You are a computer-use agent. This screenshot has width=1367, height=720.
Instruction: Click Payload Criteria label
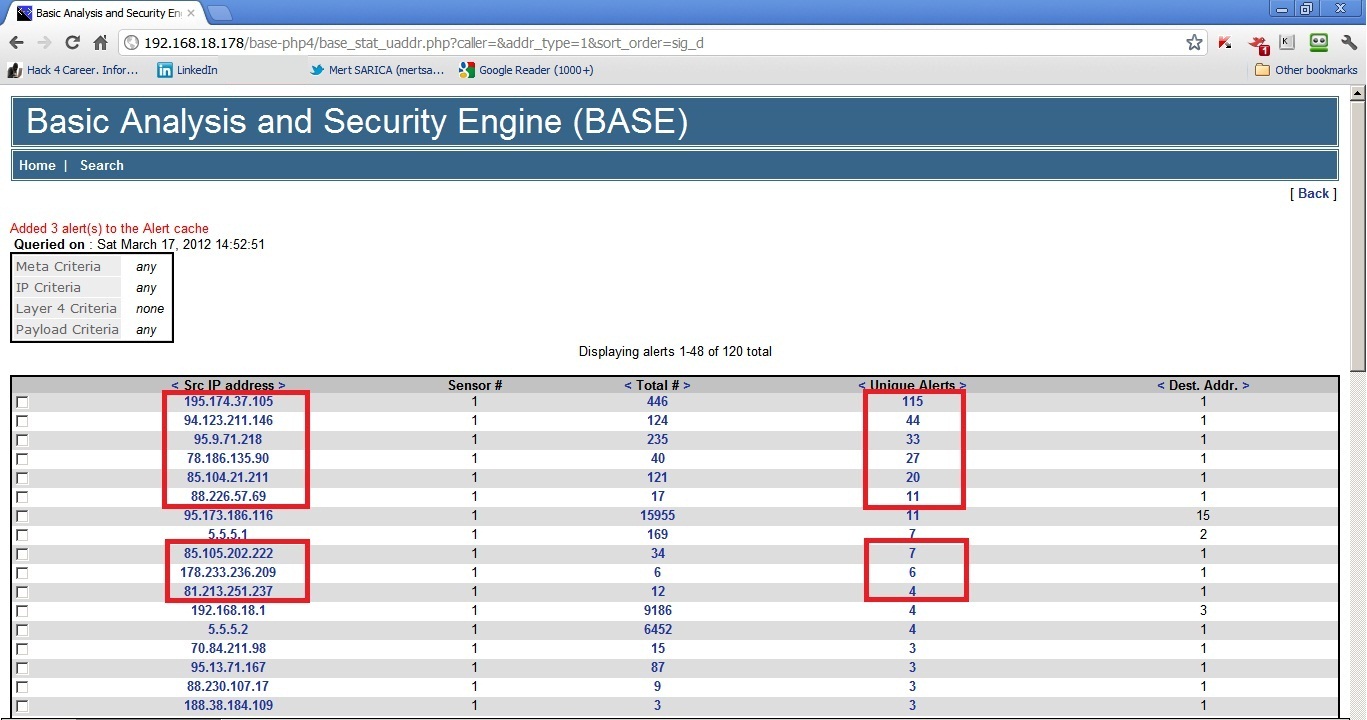click(67, 329)
